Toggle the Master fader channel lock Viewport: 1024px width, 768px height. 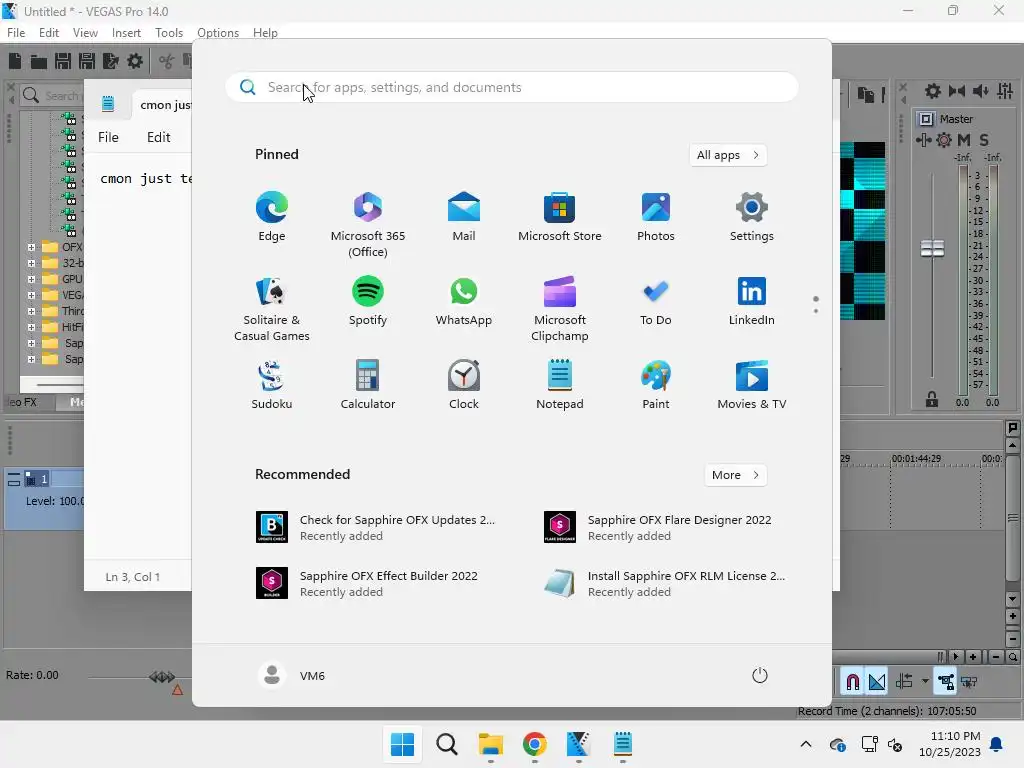tap(932, 400)
